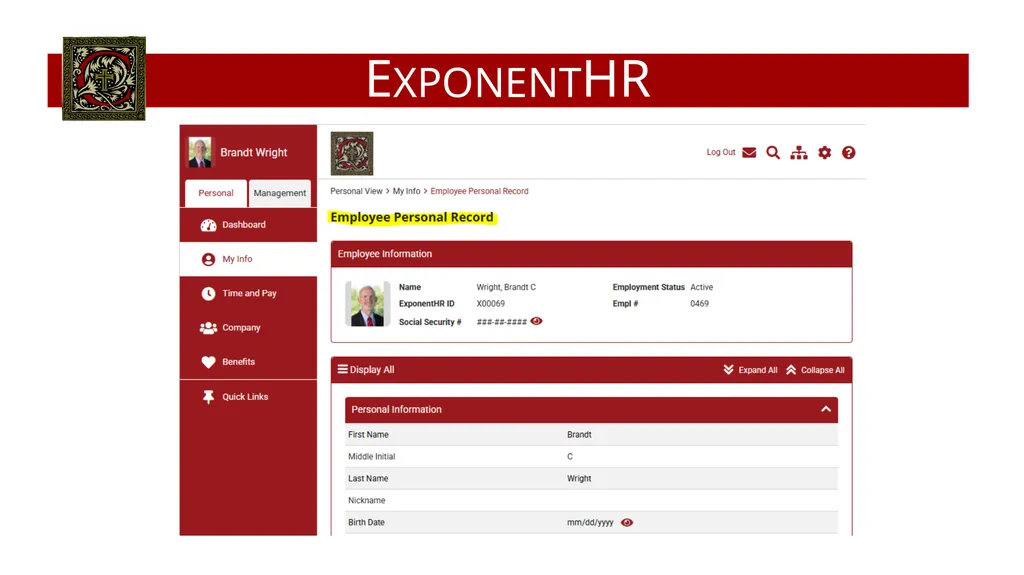This screenshot has width=1024, height=575.
Task: Click the Employee Information panel header
Action: 591,254
